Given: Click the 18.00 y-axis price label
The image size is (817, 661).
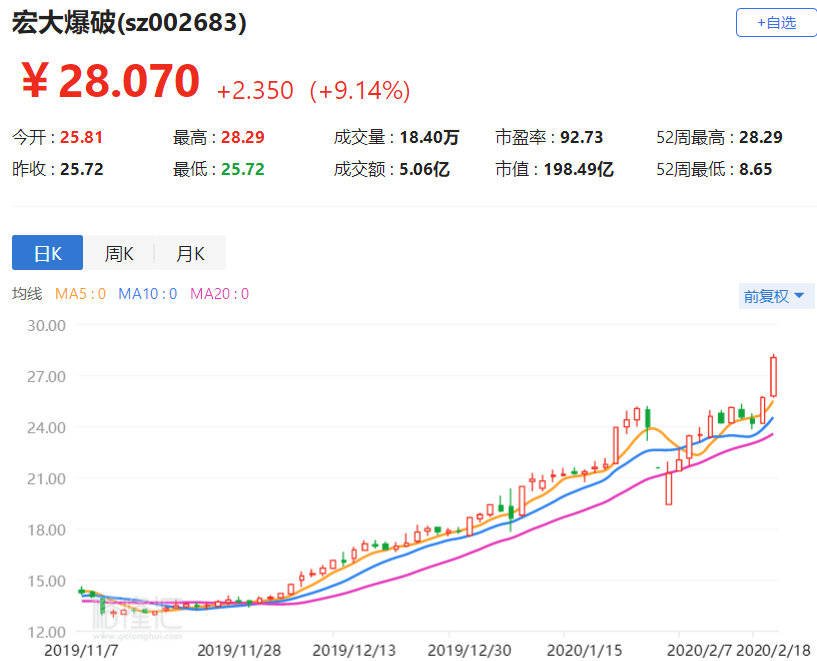Looking at the screenshot, I should pos(46,530).
